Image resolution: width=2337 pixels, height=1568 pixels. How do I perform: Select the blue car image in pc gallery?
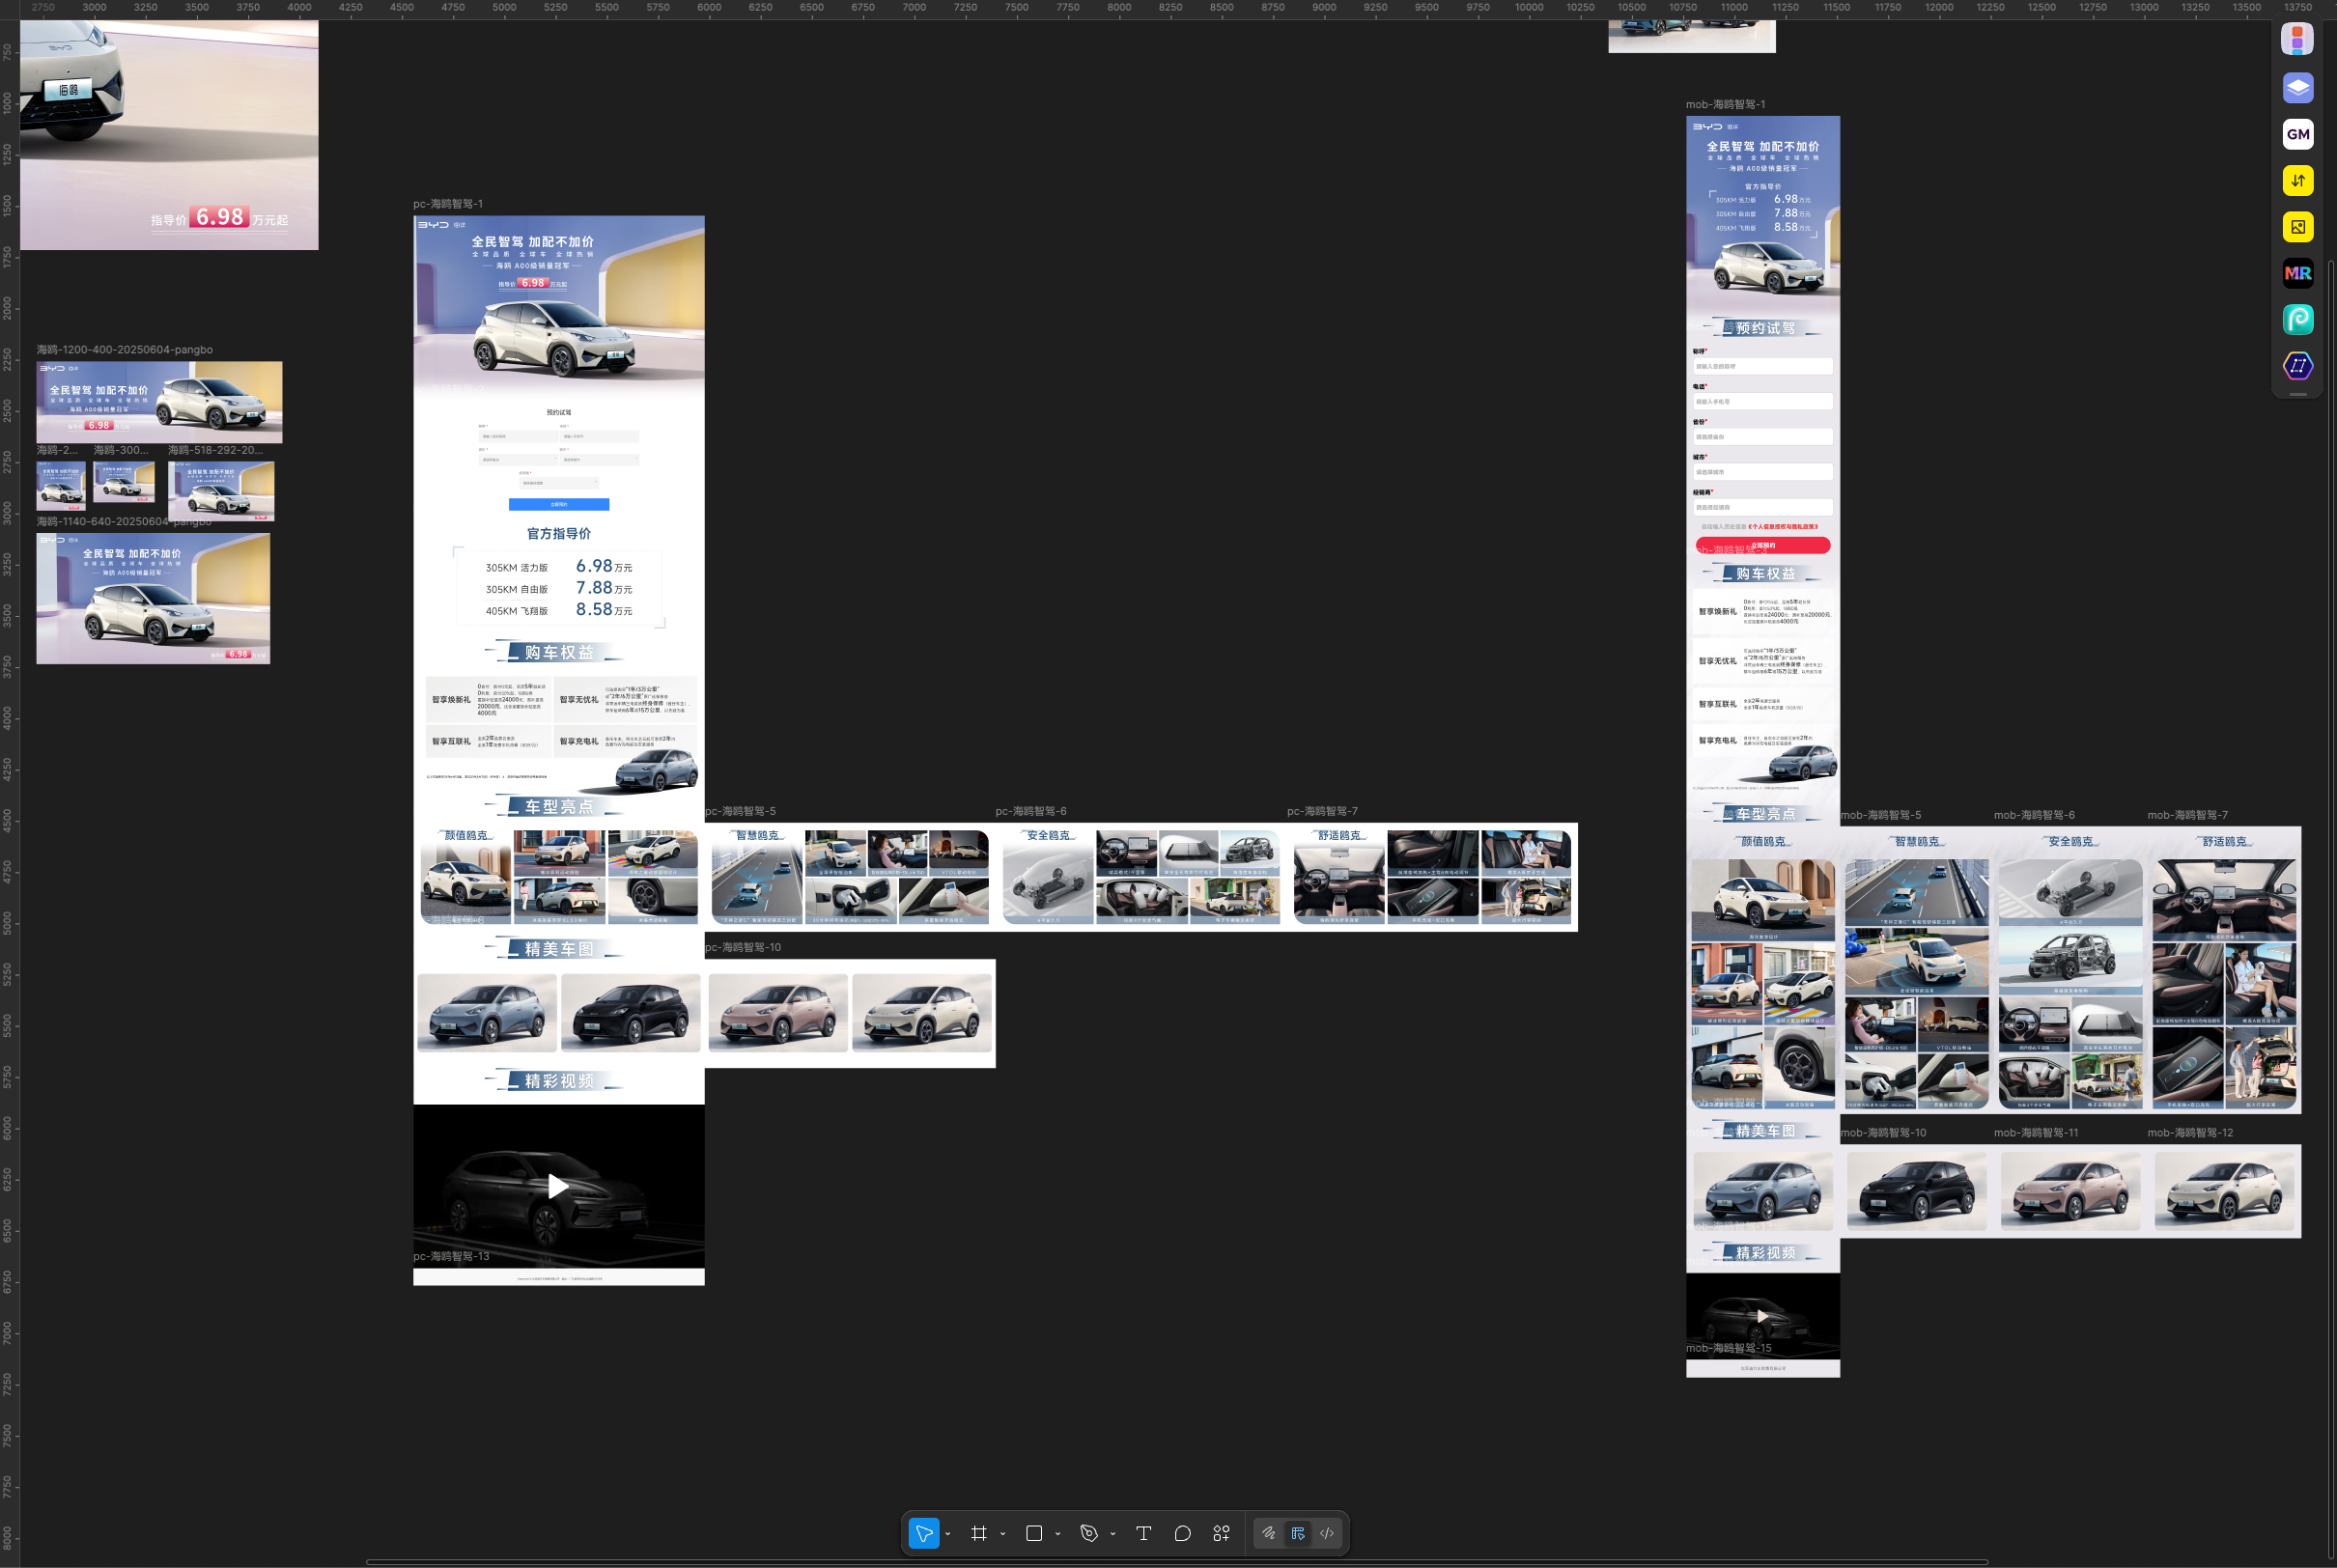pos(487,1013)
